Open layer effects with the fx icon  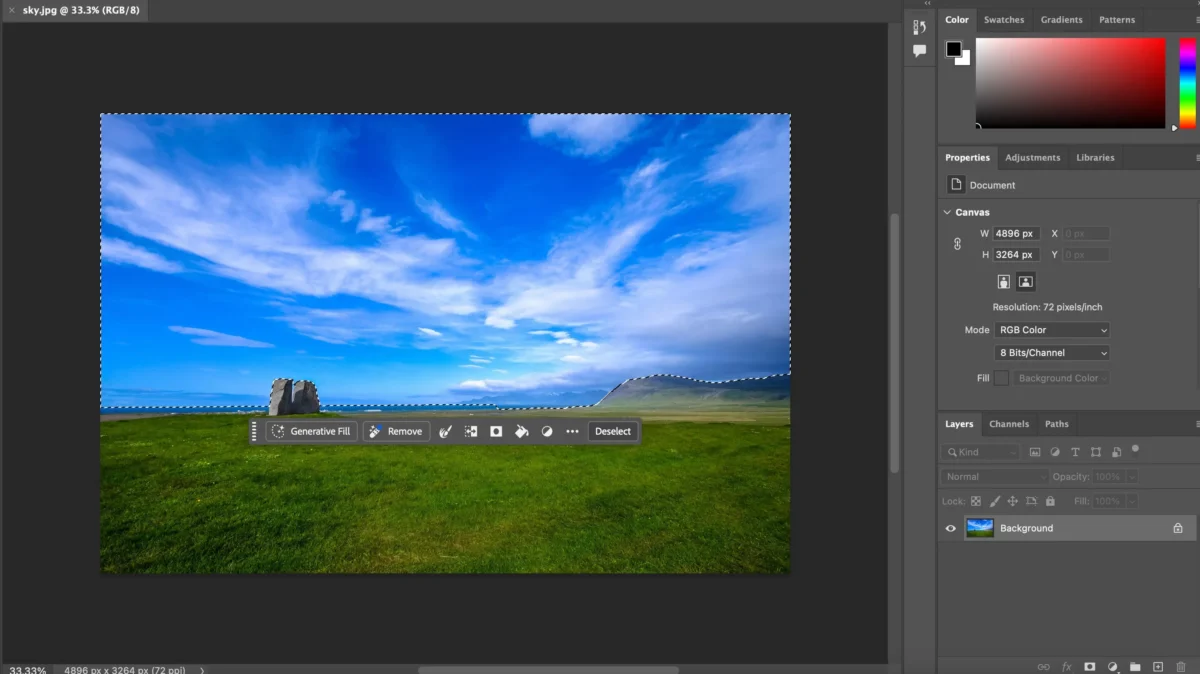click(x=1066, y=666)
